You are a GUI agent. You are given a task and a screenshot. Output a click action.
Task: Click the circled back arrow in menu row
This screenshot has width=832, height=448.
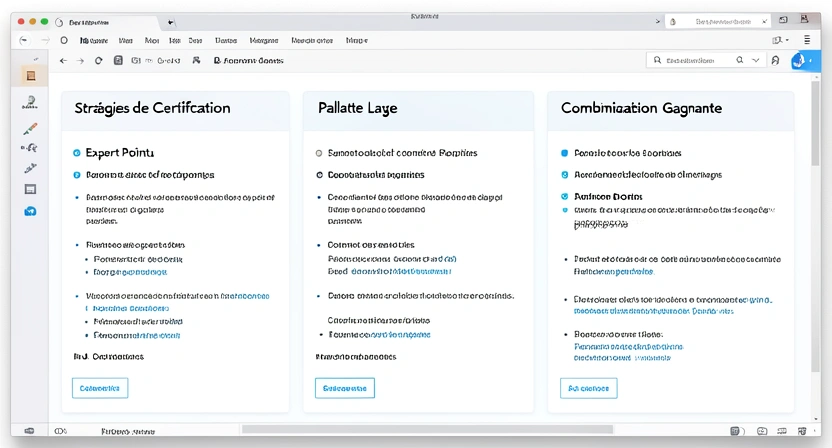(x=23, y=40)
